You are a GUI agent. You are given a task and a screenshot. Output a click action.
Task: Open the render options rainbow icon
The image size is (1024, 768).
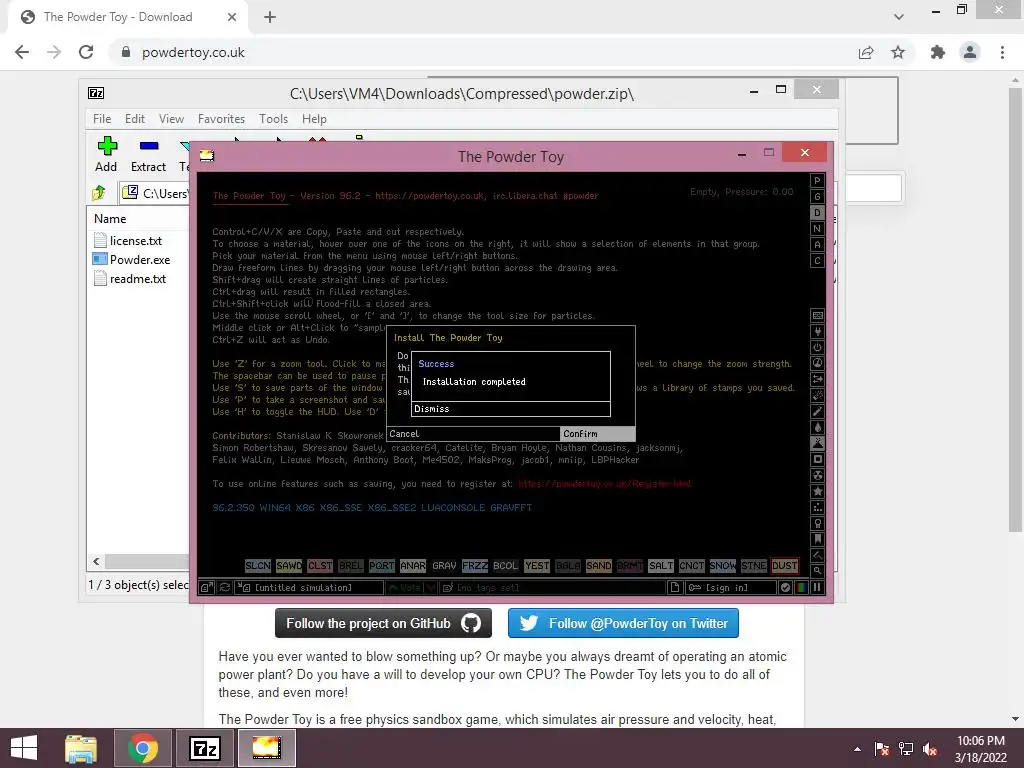pyautogui.click(x=801, y=588)
